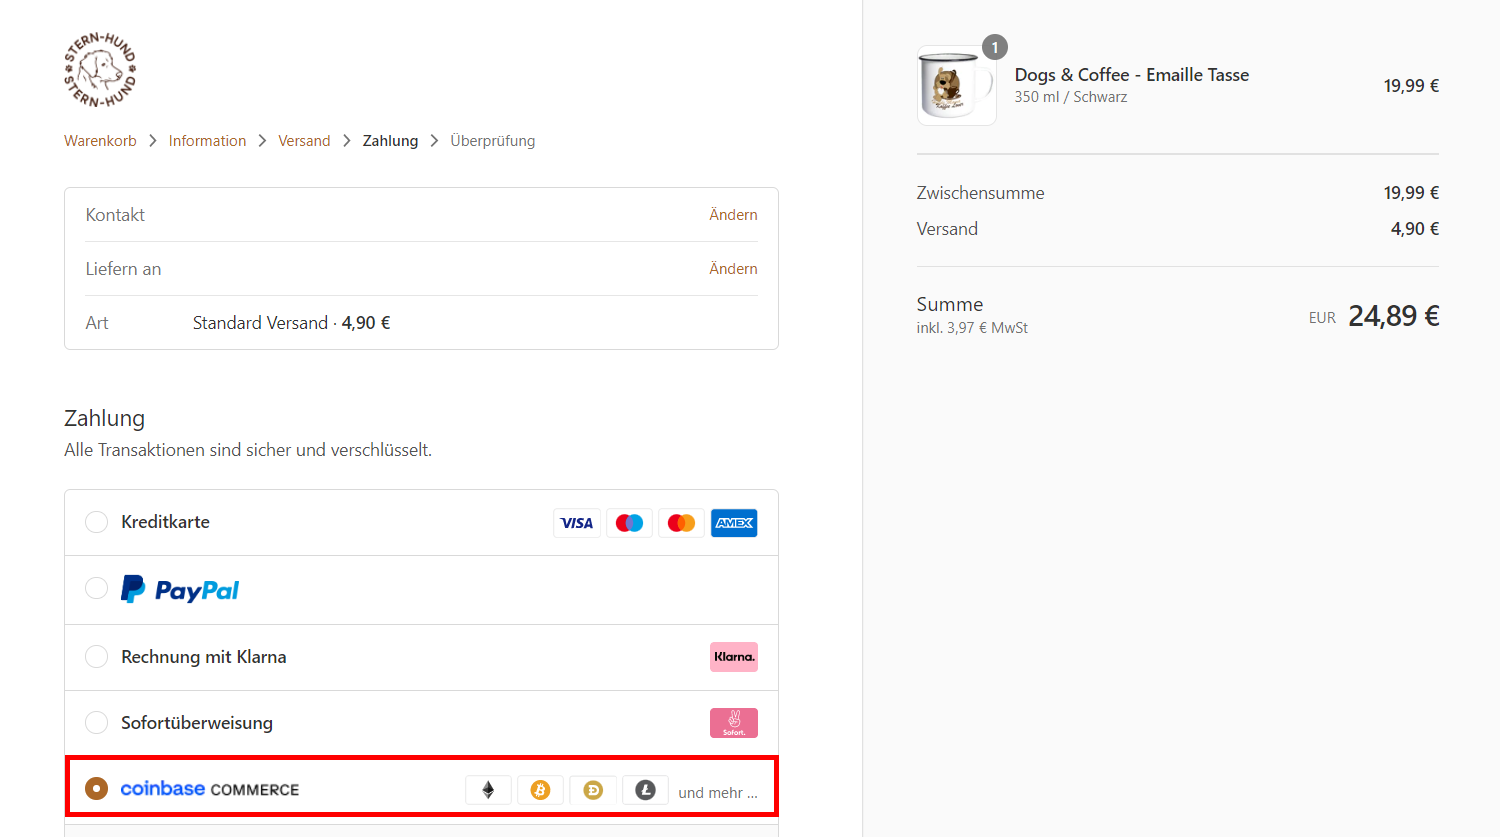Click the Visa card icon
Image resolution: width=1500 pixels, height=837 pixels.
point(577,523)
